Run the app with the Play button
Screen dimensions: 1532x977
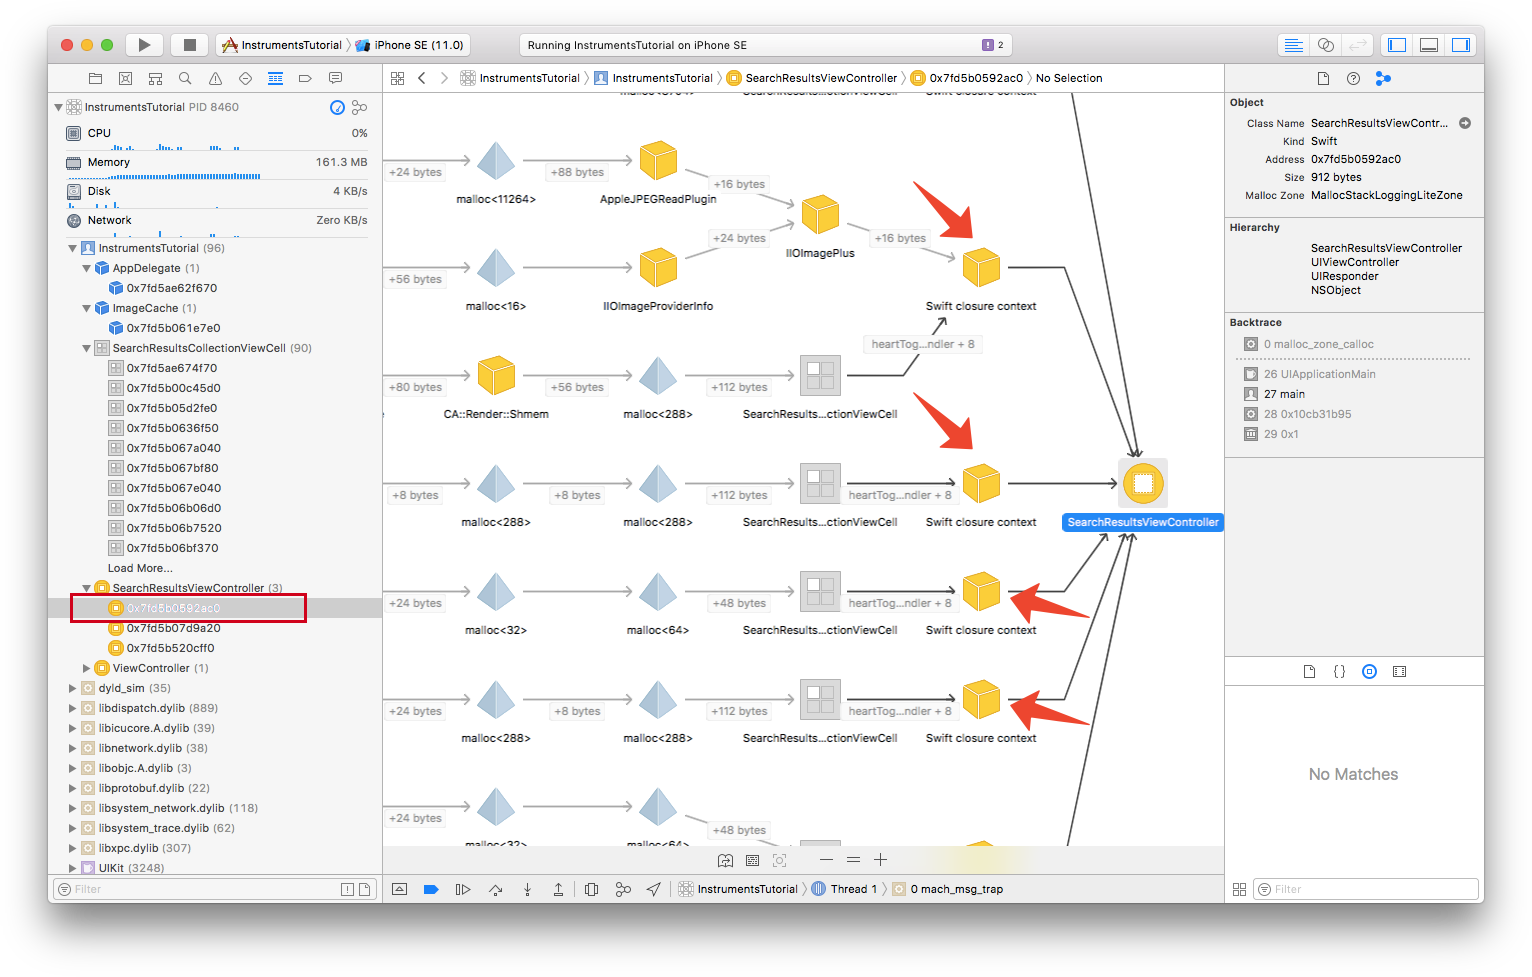click(x=145, y=45)
